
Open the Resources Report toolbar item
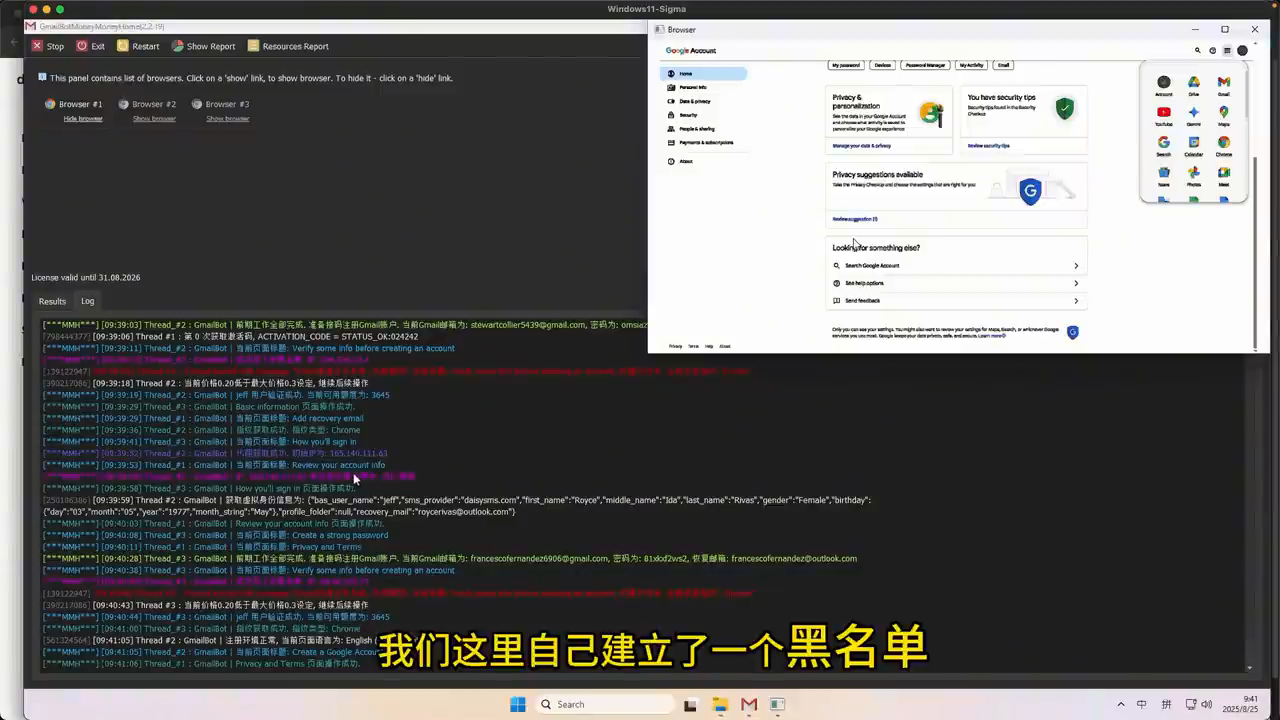[x=288, y=46]
